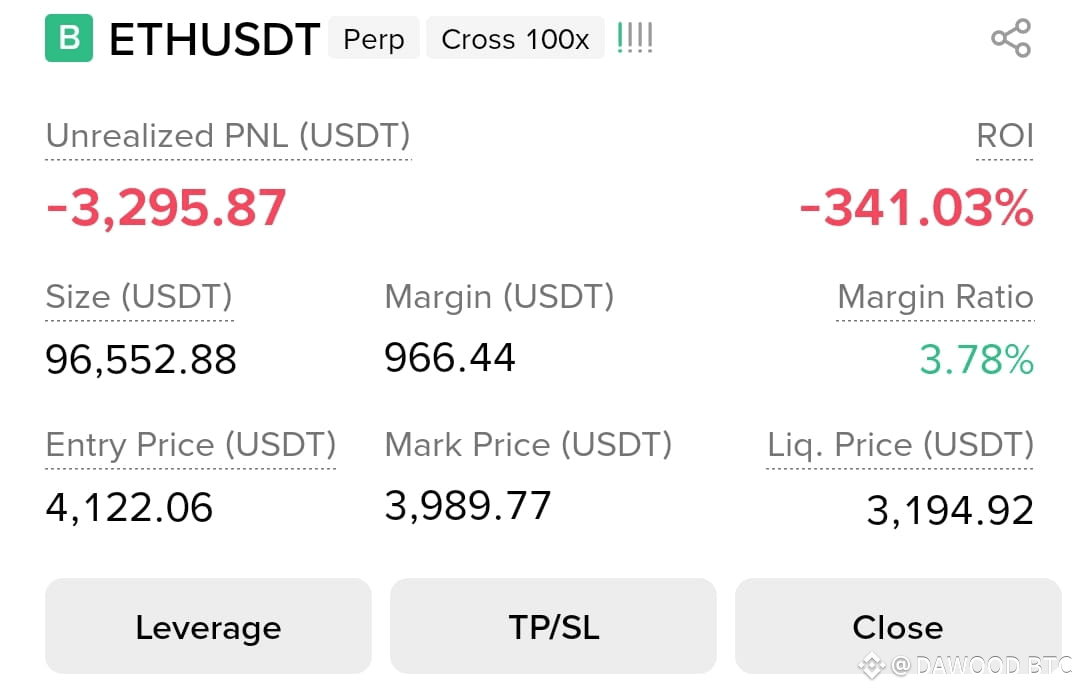The height and width of the screenshot is (691, 1080).
Task: Close the ETHUSDT position
Action: tap(898, 626)
